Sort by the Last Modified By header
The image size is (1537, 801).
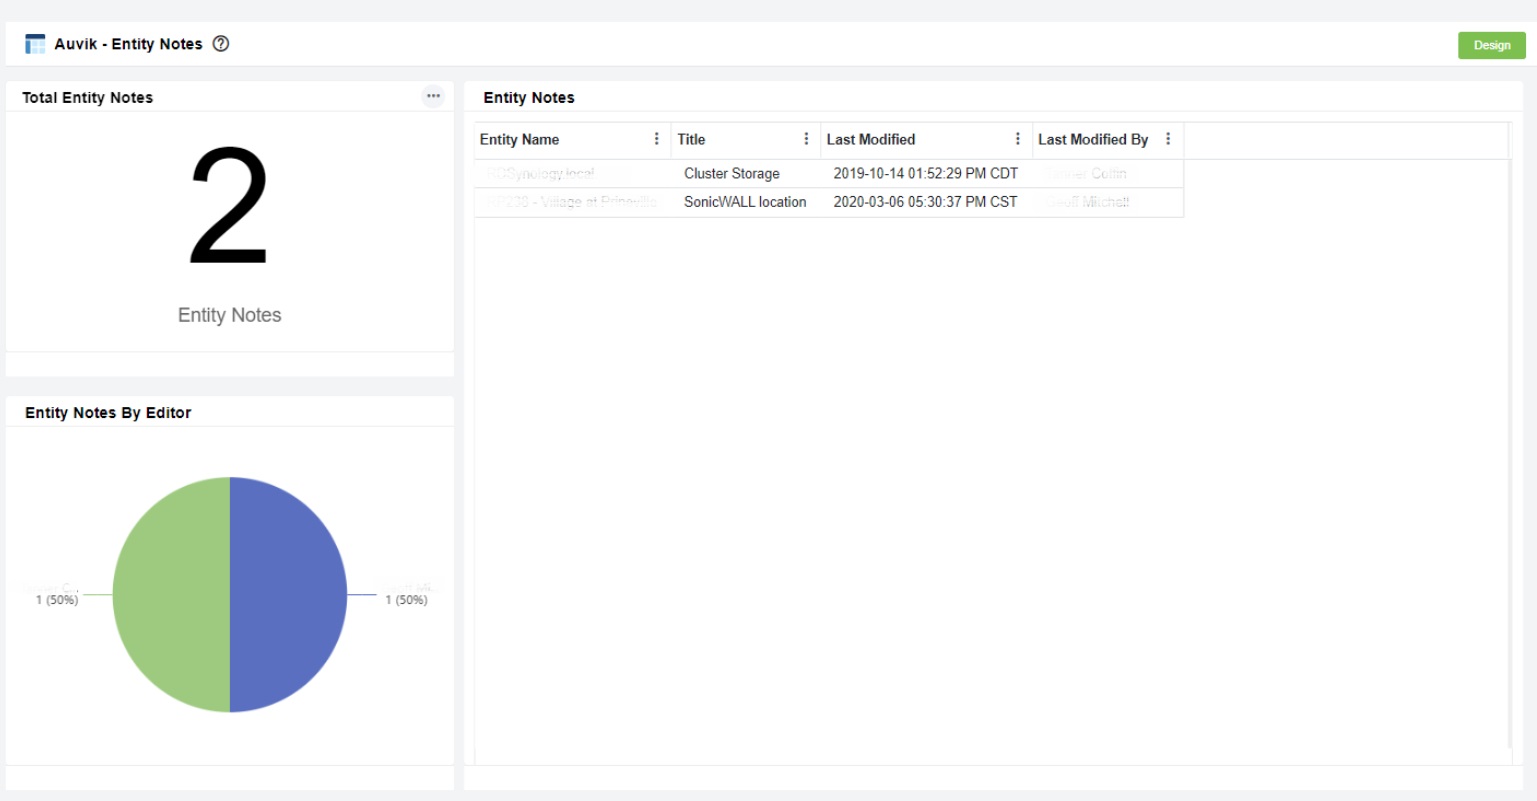pos(1092,140)
